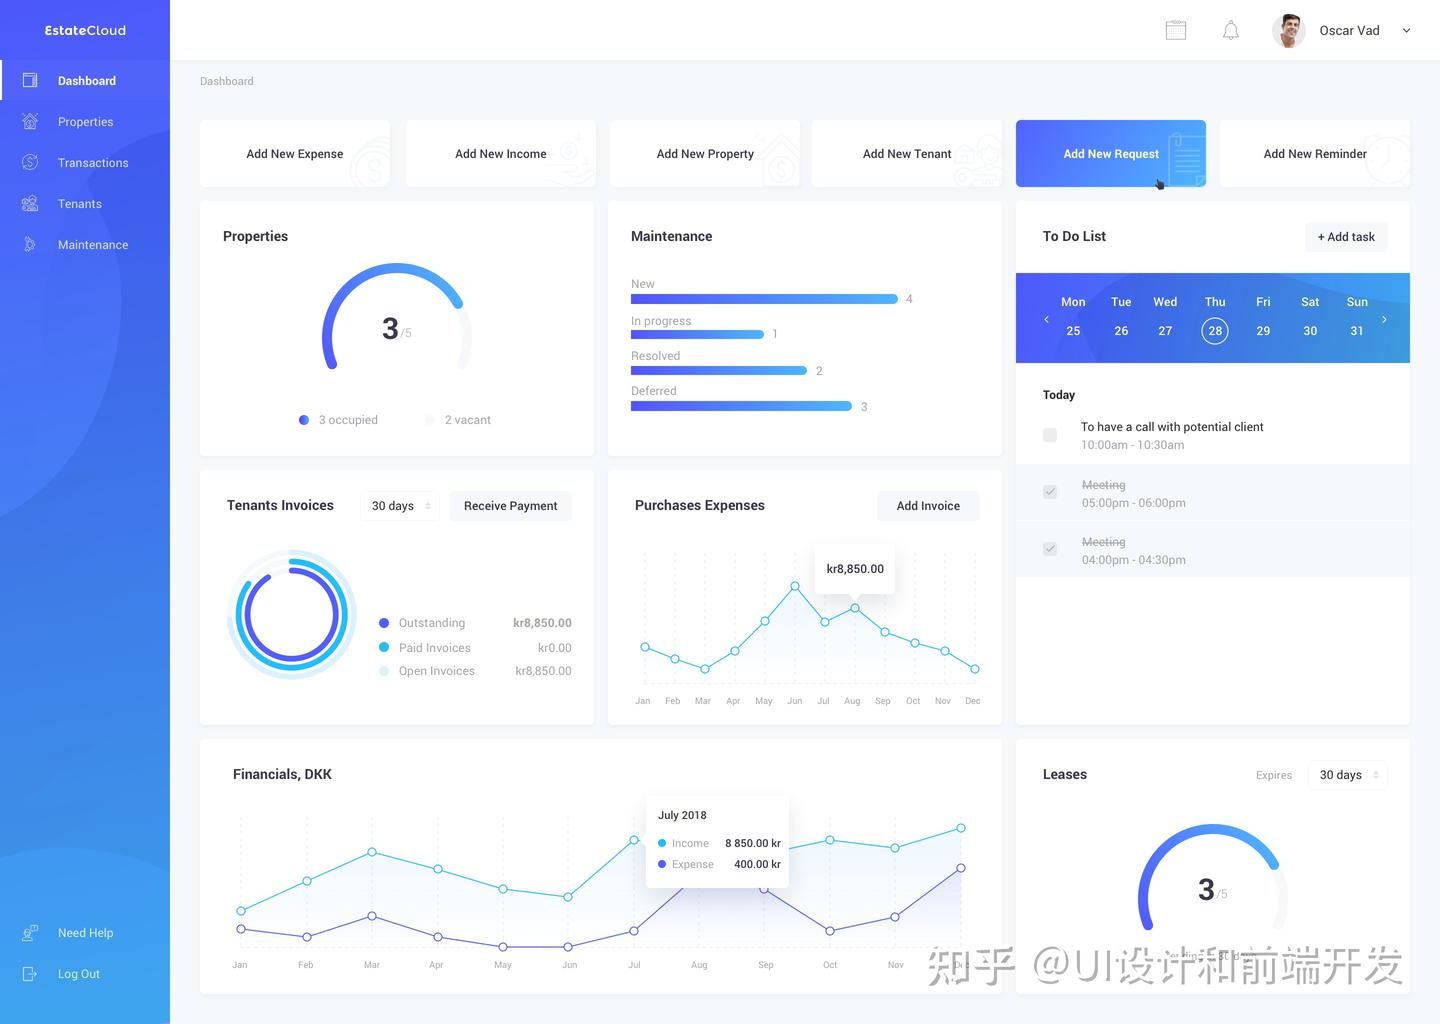Viewport: 1440px width, 1024px height.
Task: Click the Need Help icon in sidebar
Action: (x=30, y=932)
